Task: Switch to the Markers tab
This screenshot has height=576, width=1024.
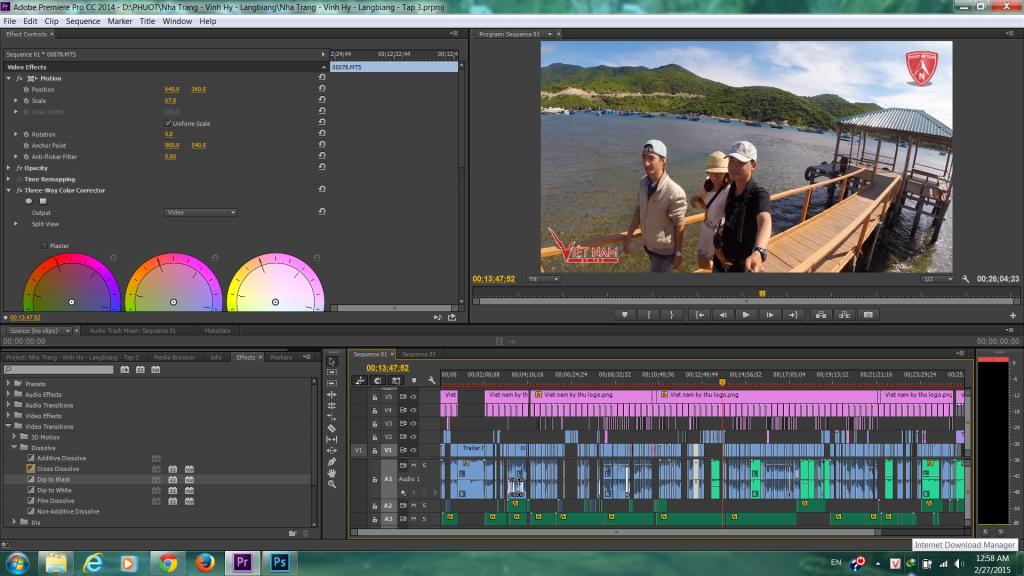Action: [281, 357]
